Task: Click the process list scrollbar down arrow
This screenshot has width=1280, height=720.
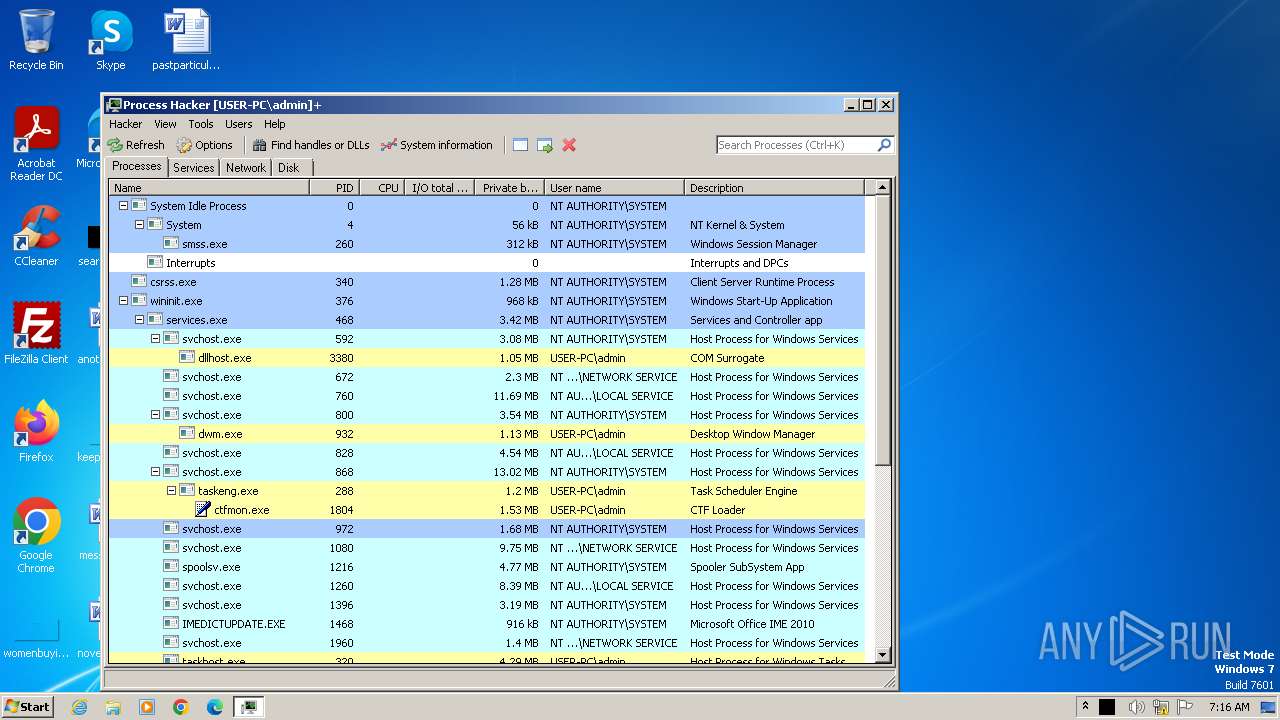Action: 882,655
